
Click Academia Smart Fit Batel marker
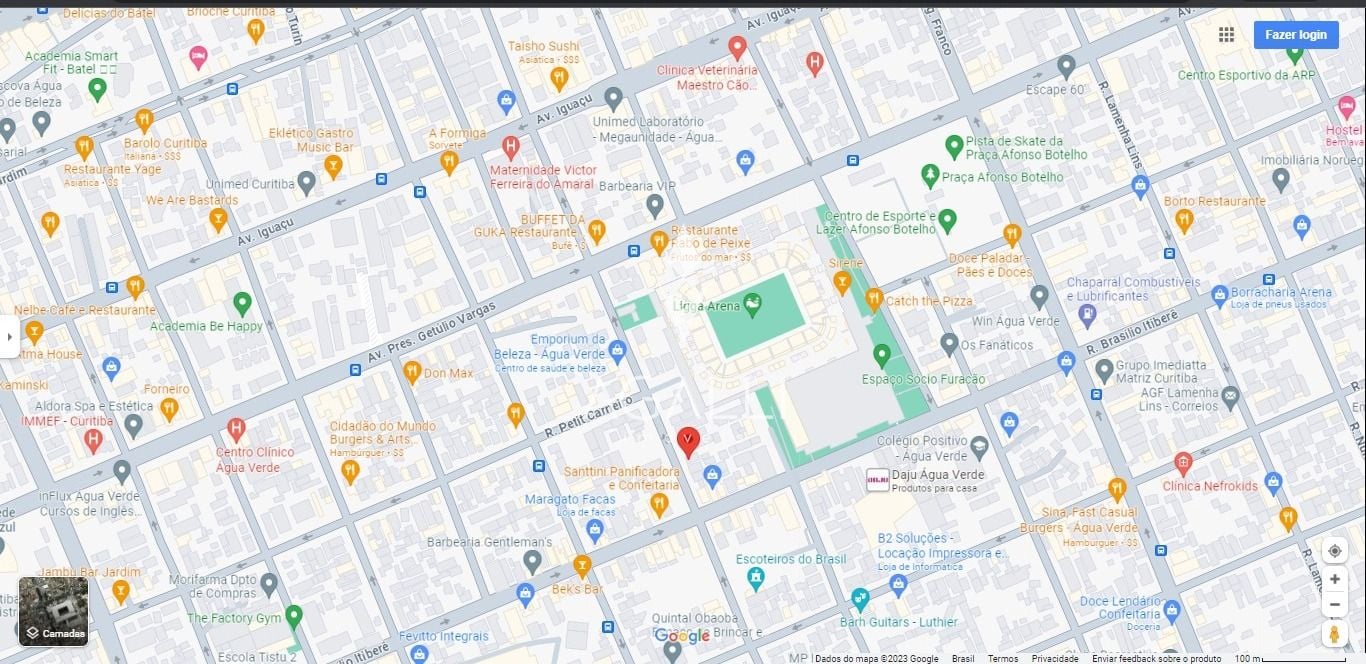[97, 89]
